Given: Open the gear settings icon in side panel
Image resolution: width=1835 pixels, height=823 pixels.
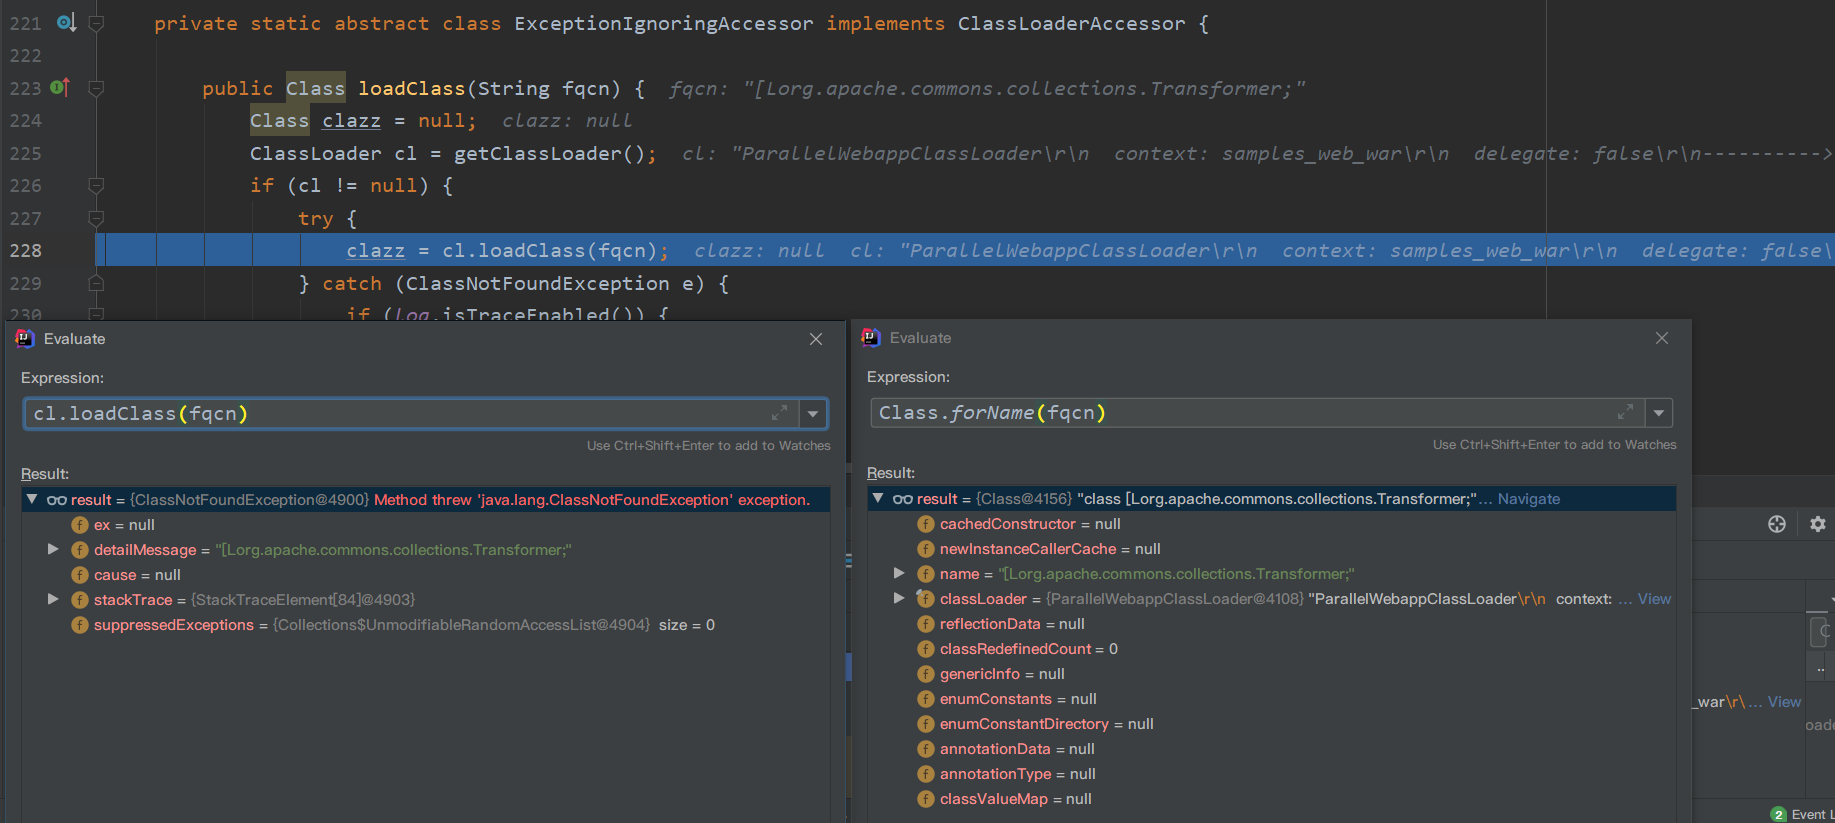Looking at the screenshot, I should (x=1818, y=524).
